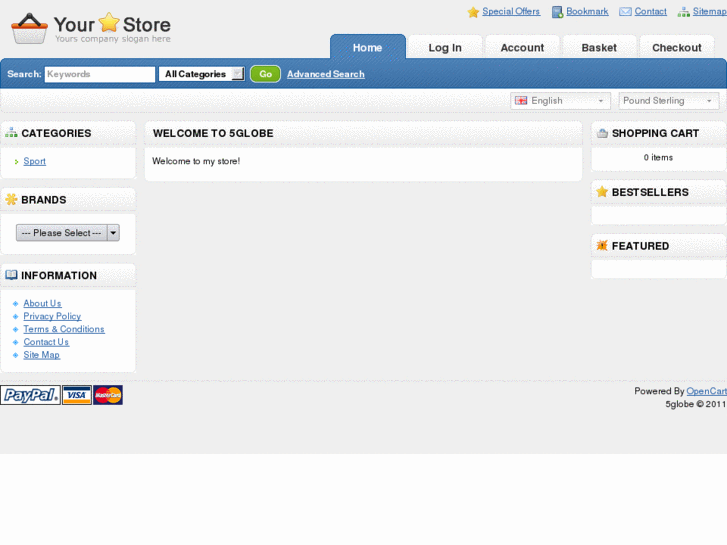Click the blue bullet beside Site Map

point(15,355)
